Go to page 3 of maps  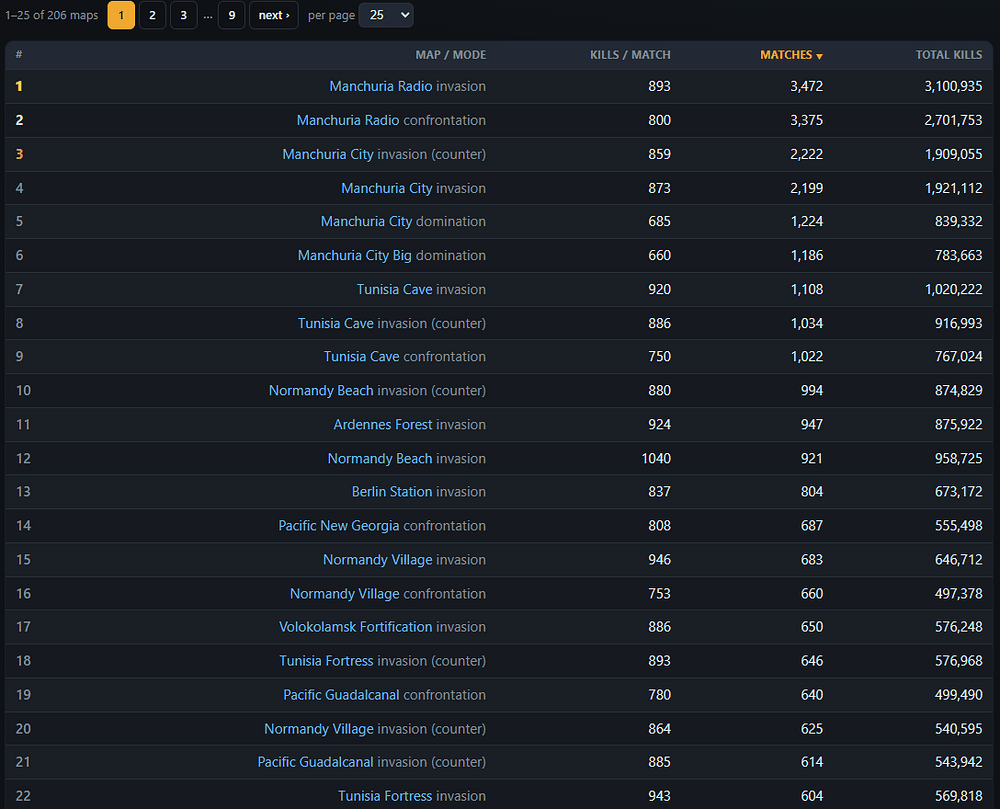coord(184,15)
